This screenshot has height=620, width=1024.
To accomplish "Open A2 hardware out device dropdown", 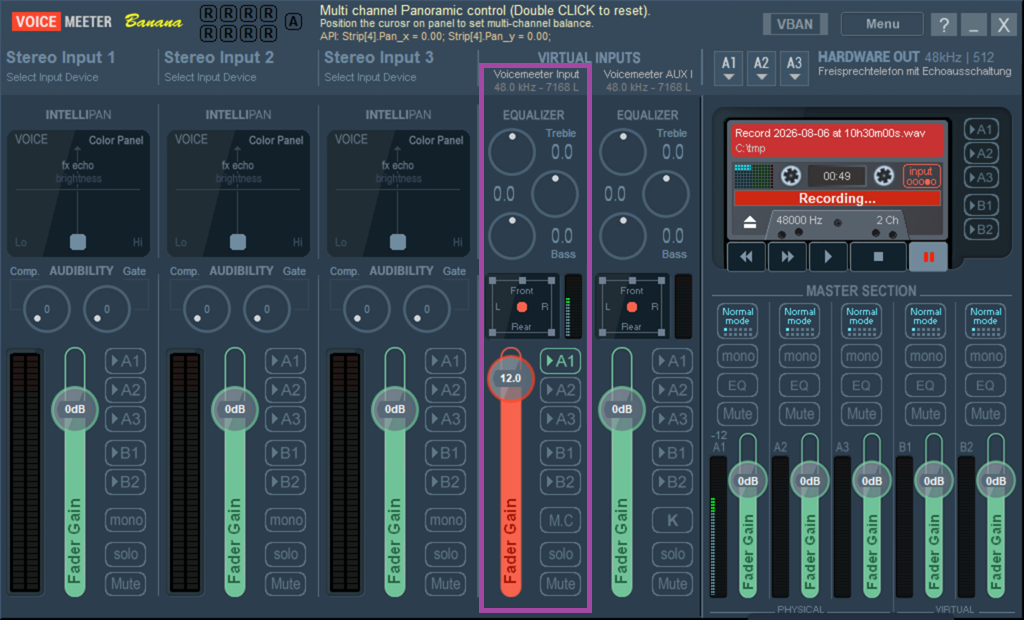I will coord(761,68).
